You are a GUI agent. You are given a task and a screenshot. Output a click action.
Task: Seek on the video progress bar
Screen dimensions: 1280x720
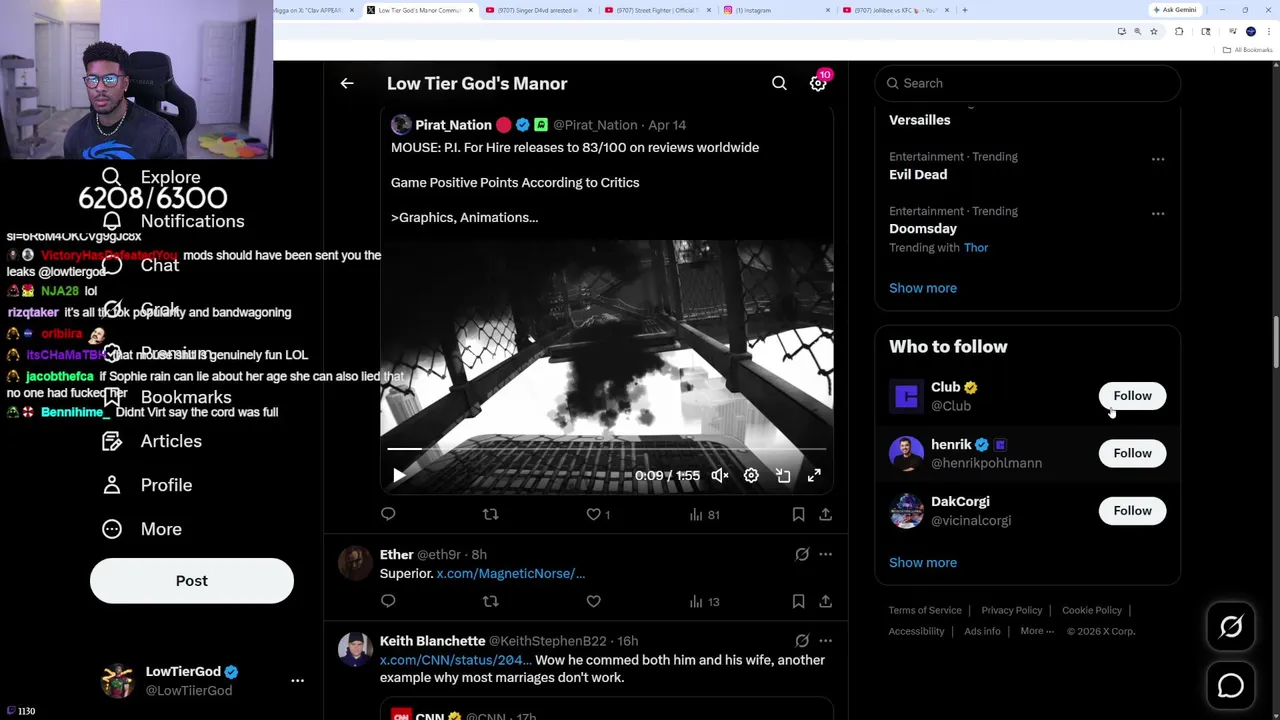606,449
